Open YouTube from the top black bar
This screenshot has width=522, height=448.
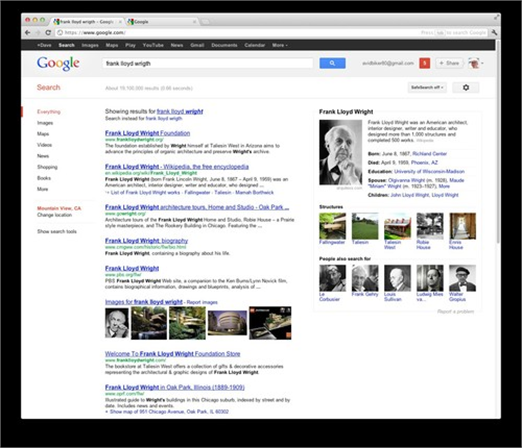[x=153, y=45]
